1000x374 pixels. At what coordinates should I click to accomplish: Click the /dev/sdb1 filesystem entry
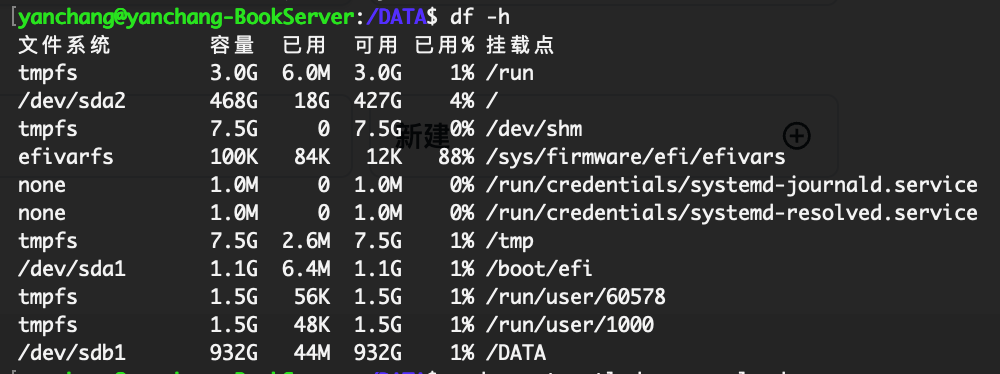[71, 352]
